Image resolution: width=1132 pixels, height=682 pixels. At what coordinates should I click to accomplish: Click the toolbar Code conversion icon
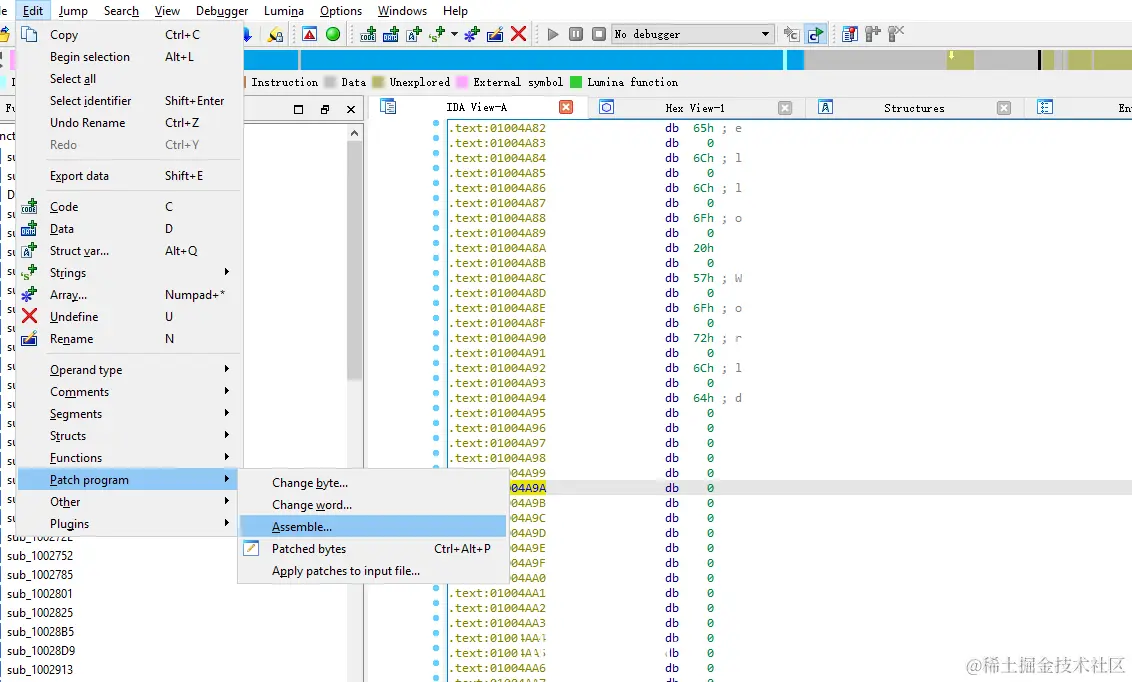pos(367,34)
